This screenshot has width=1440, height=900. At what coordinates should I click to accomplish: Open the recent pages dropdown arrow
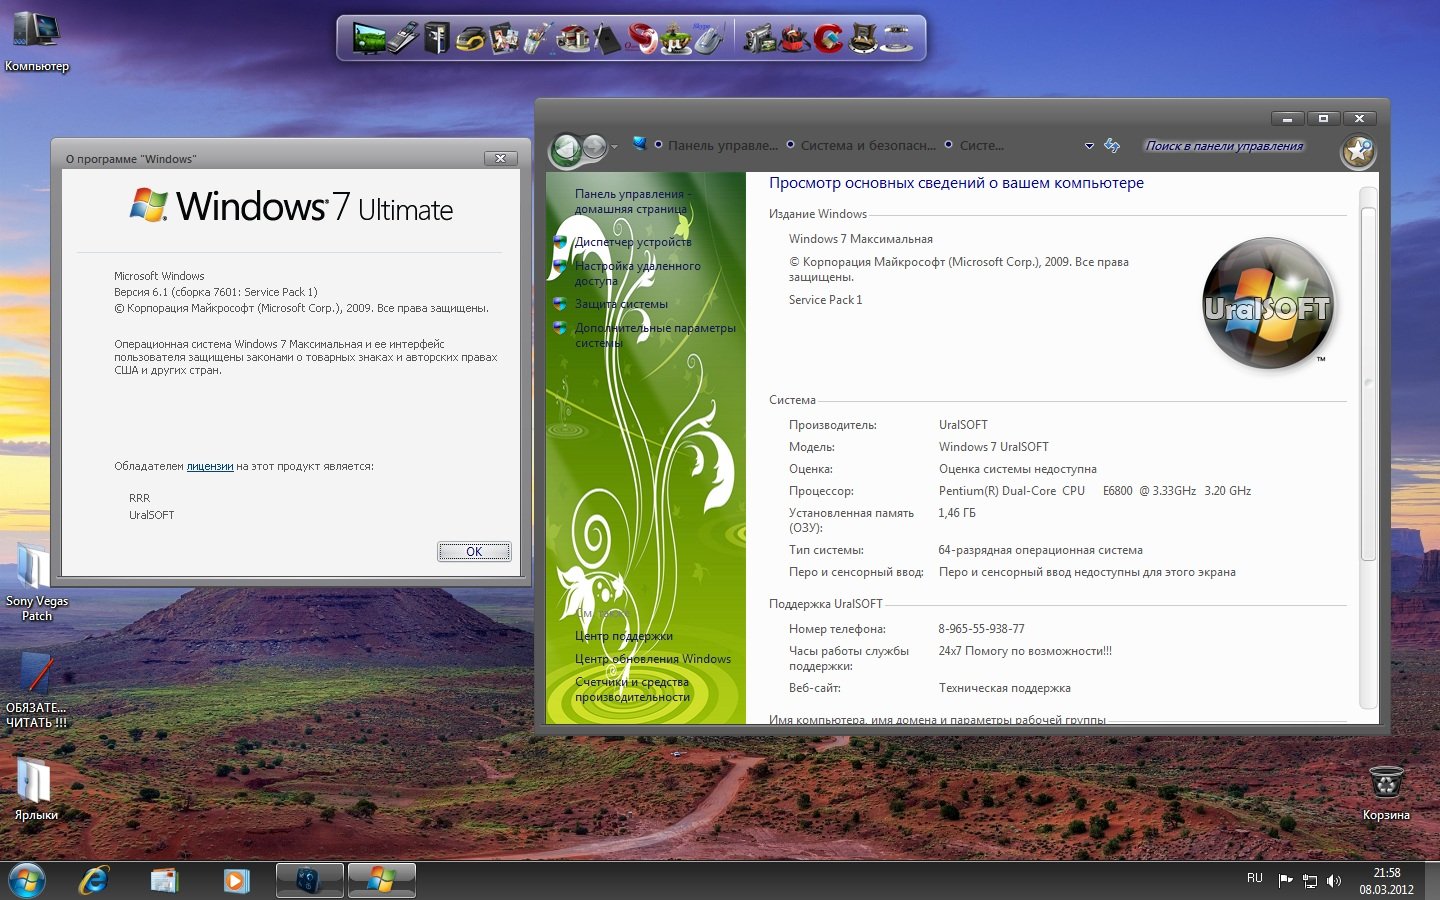[614, 146]
